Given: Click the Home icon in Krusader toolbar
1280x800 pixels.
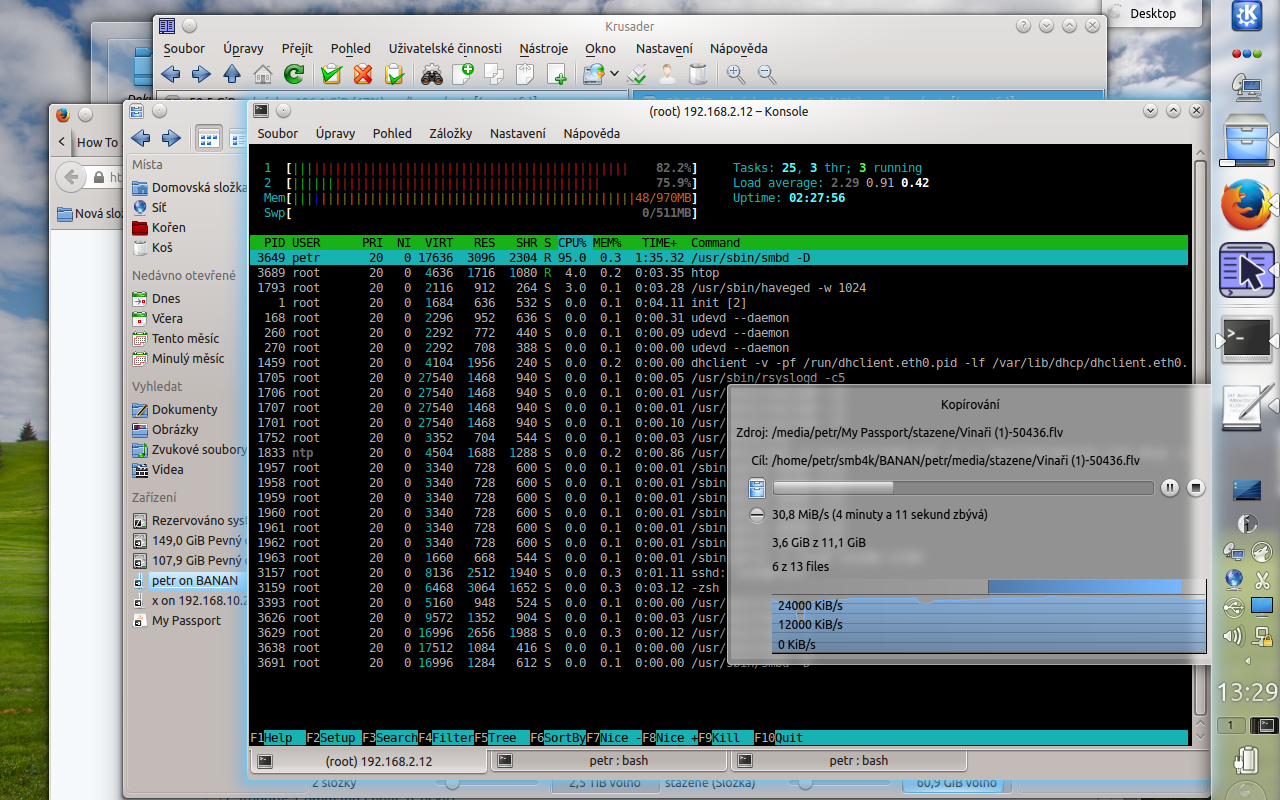Looking at the screenshot, I should (x=262, y=73).
